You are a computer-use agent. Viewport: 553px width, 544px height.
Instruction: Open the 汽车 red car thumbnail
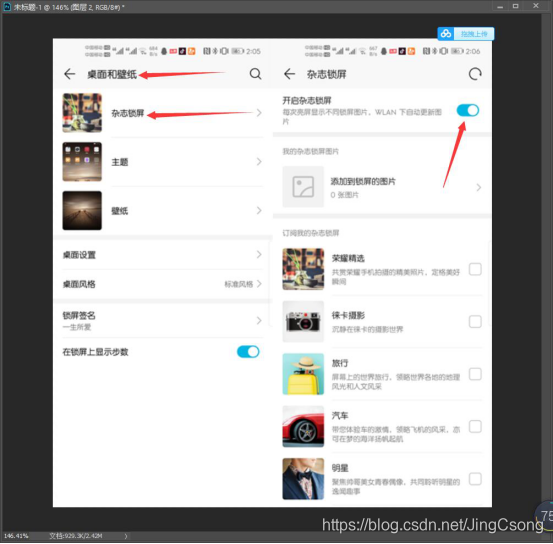coord(303,427)
